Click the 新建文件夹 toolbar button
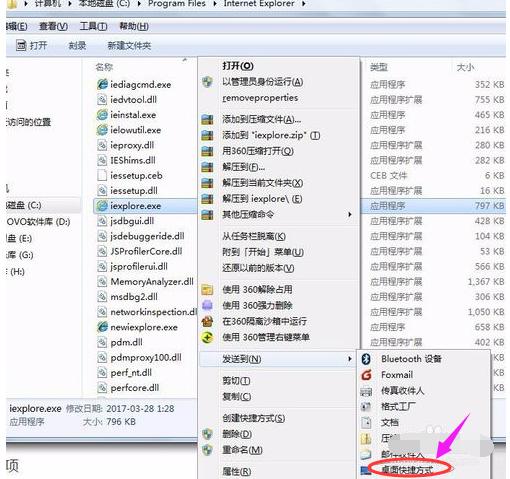Screen dimensions: 510x479 click(129, 46)
